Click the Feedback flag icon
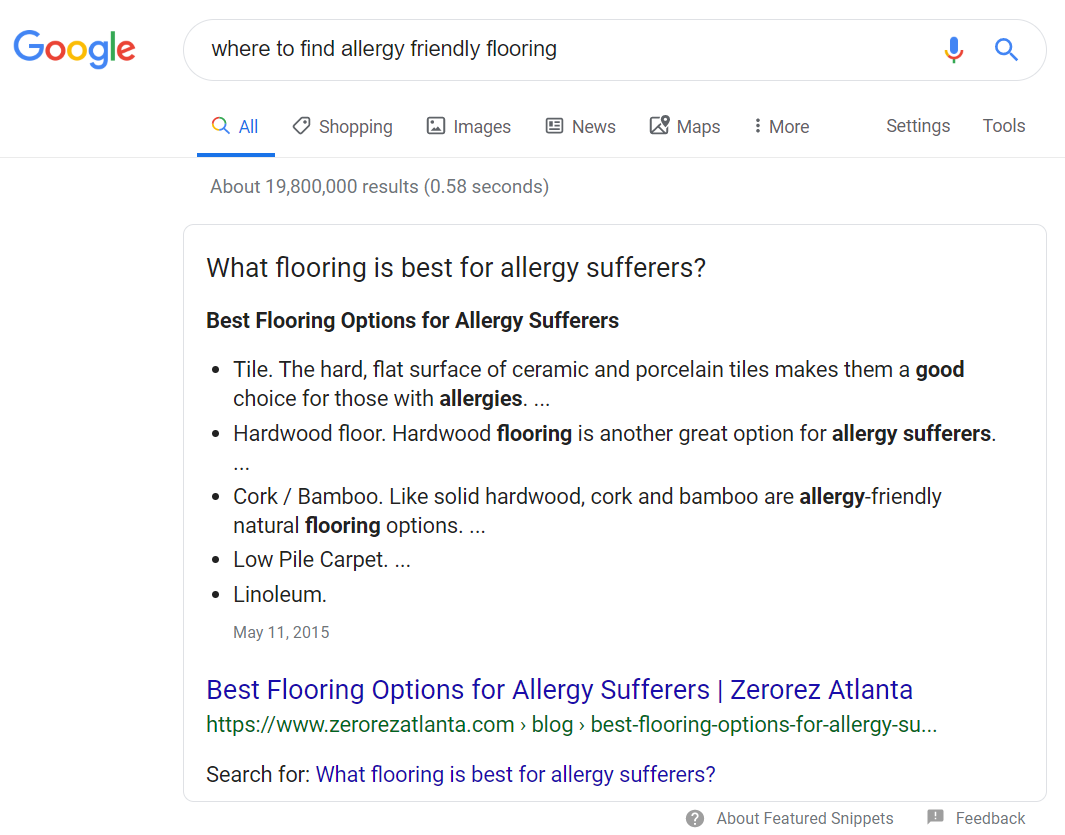This screenshot has height=835, width=1065. tap(935, 817)
